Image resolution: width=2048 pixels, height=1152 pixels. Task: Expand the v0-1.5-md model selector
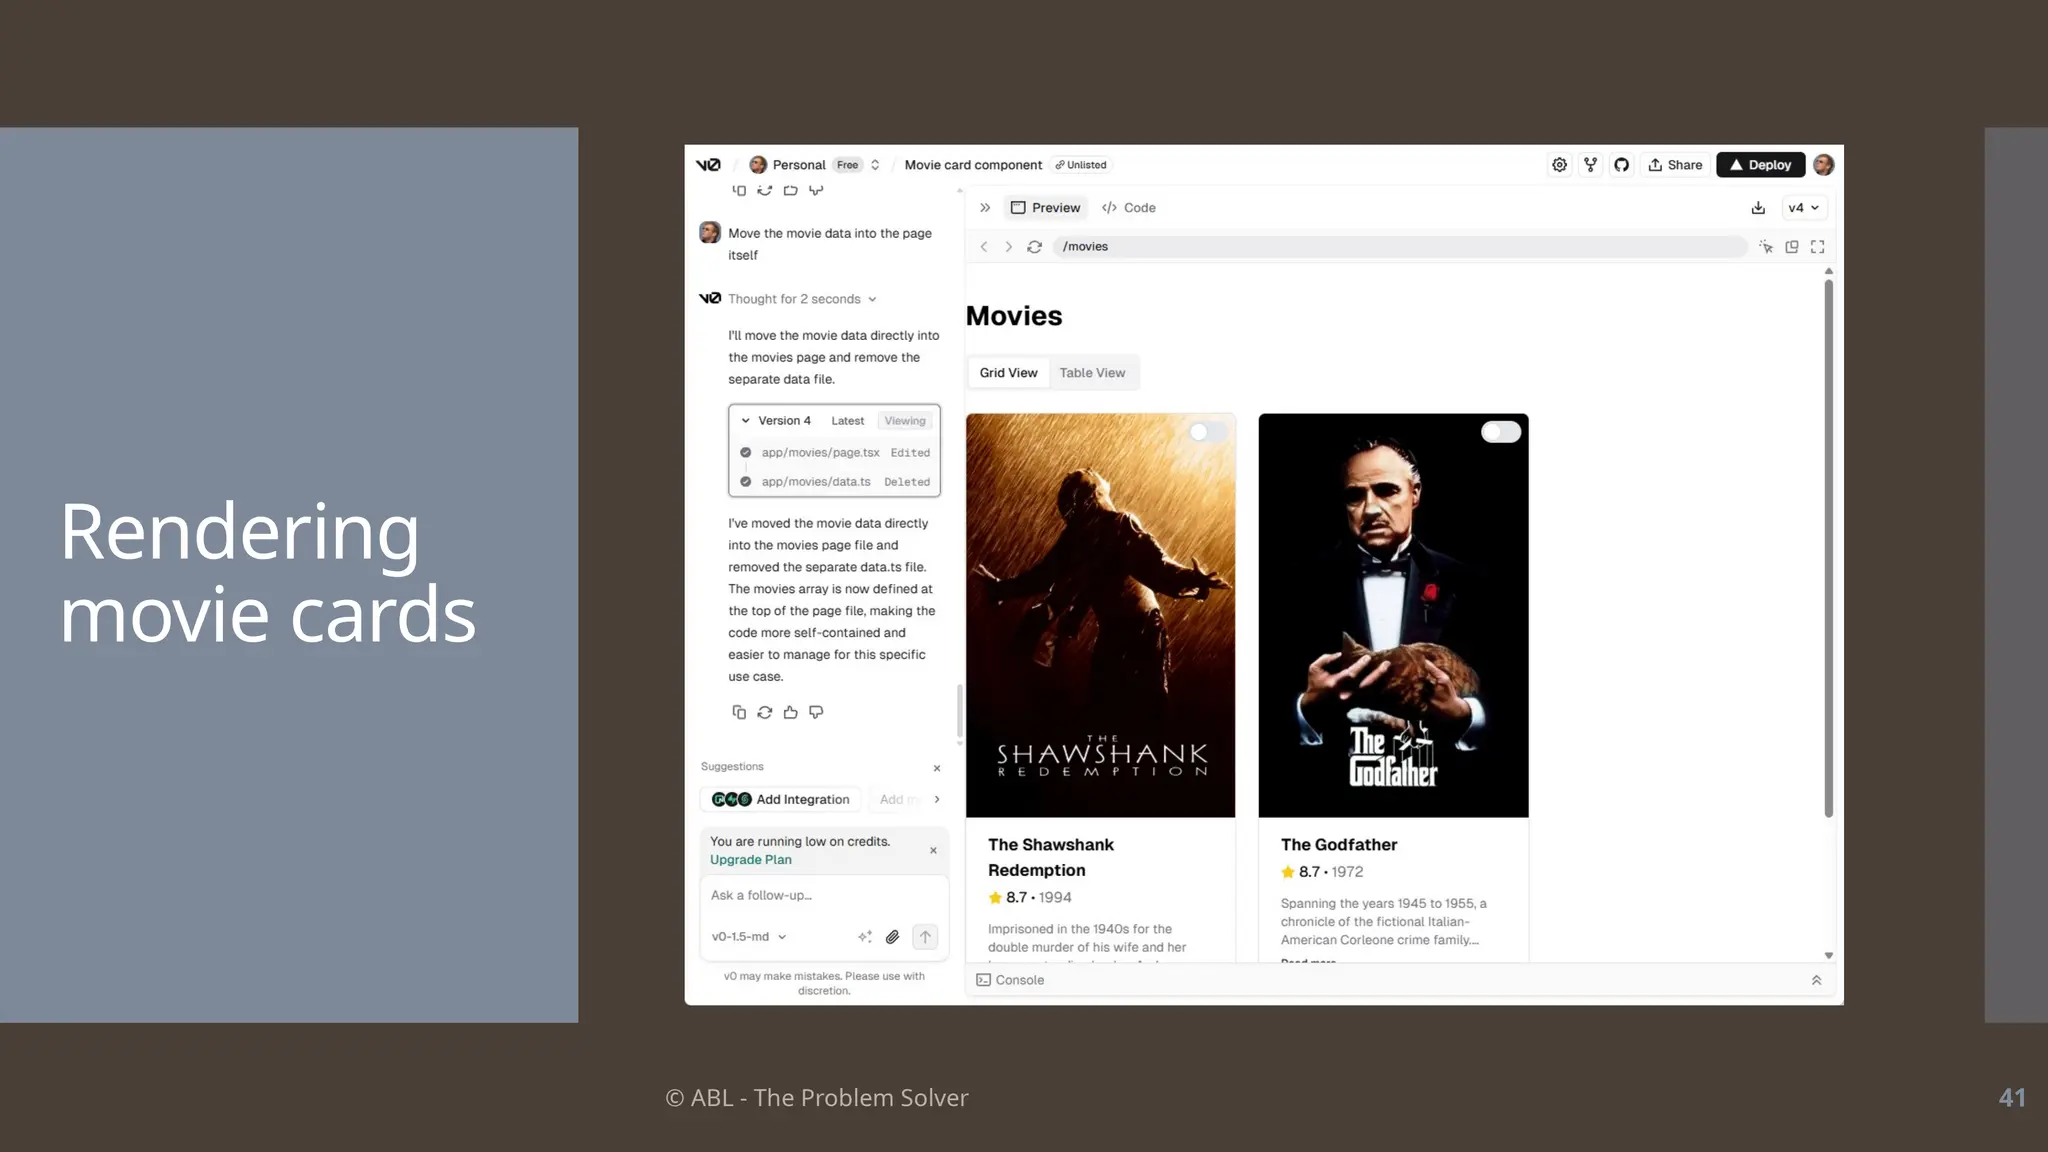click(x=749, y=937)
